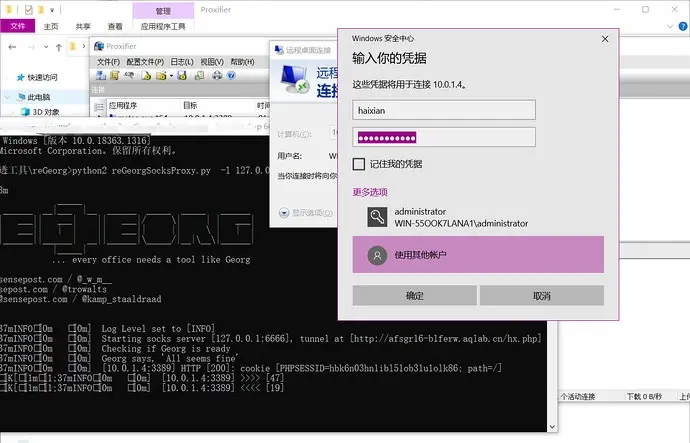
Task: Expand the address bar path chevron
Action: (84, 46)
